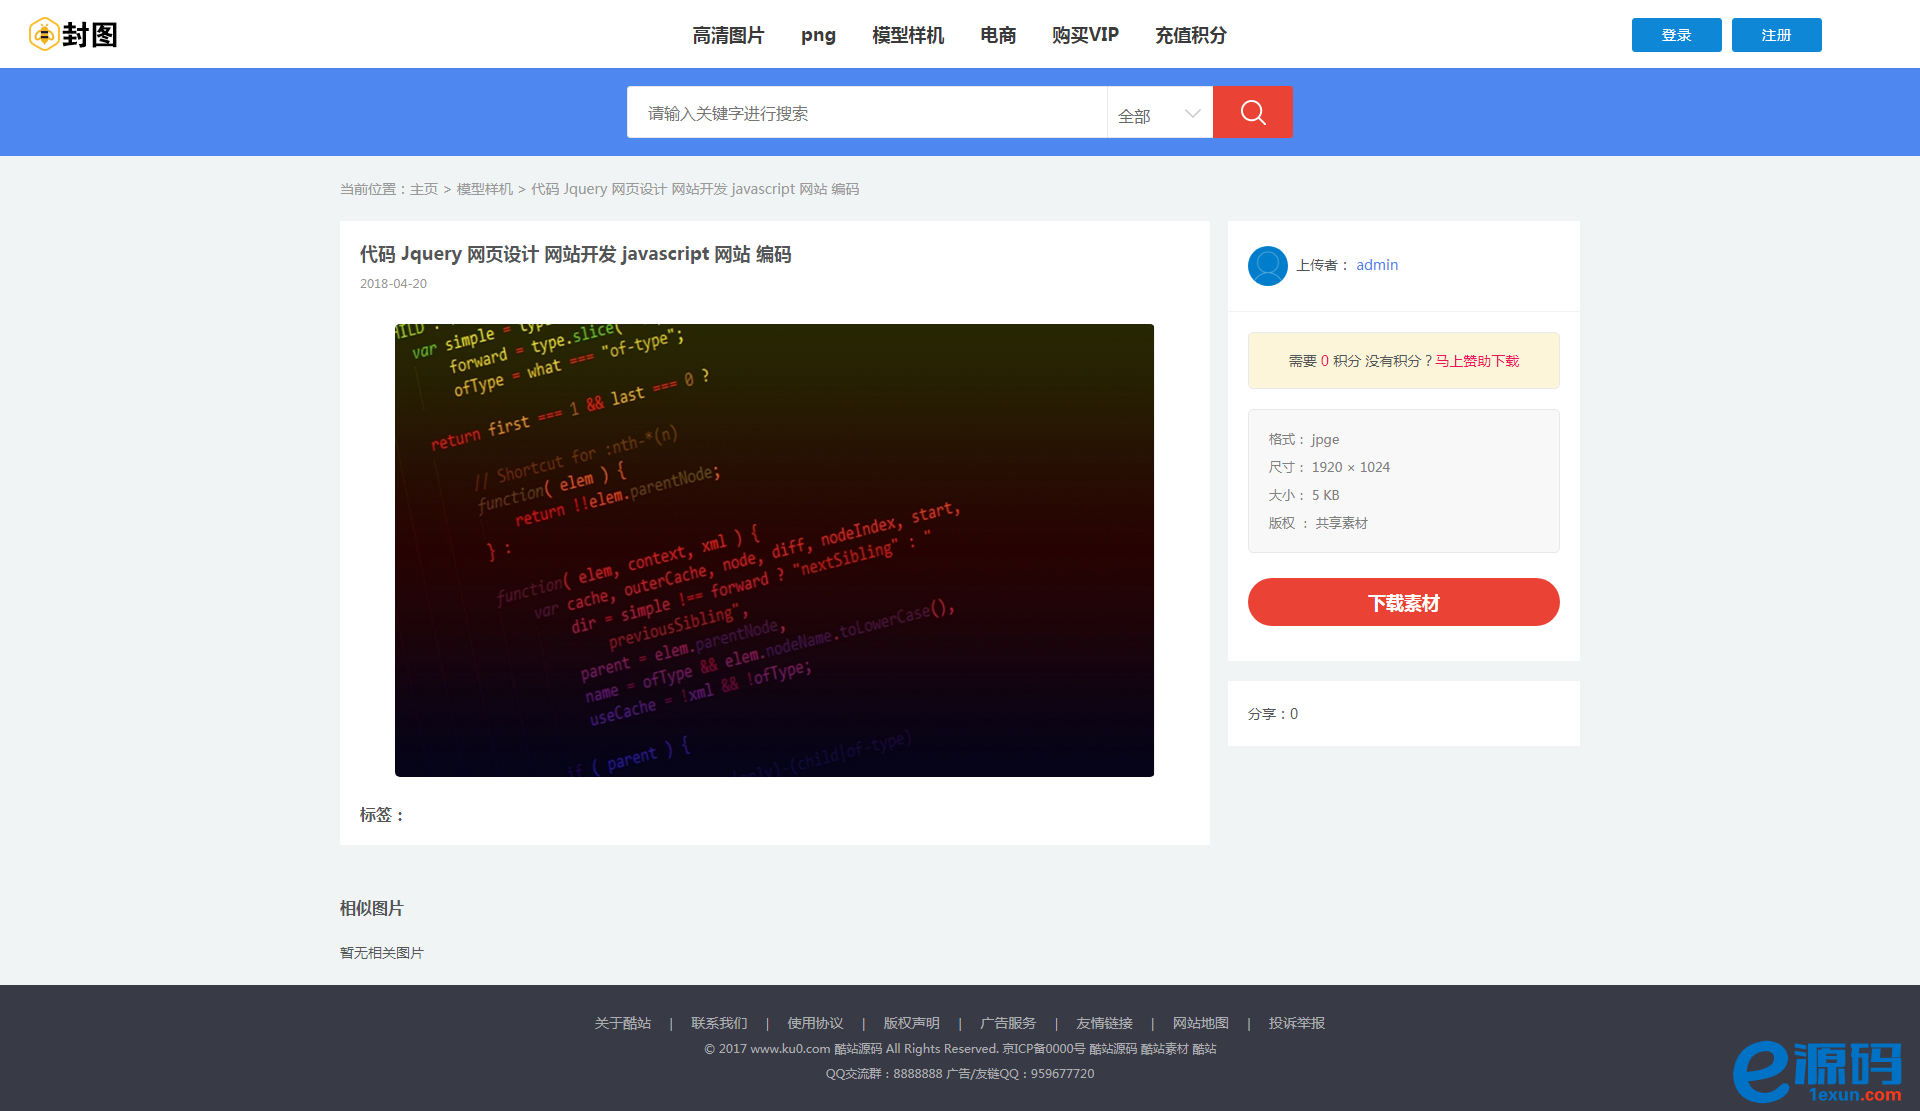The width and height of the screenshot is (1920, 1111).
Task: Open the 购买VIP menu item
Action: click(1085, 35)
